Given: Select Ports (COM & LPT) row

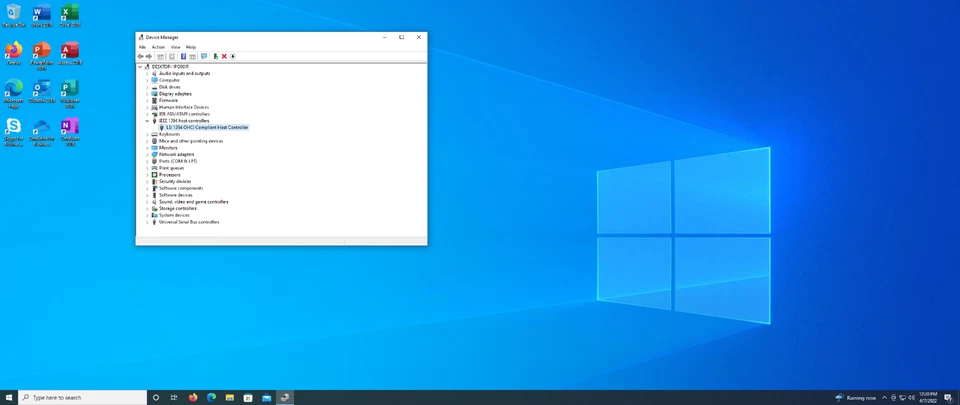Looking at the screenshot, I should 174,161.
